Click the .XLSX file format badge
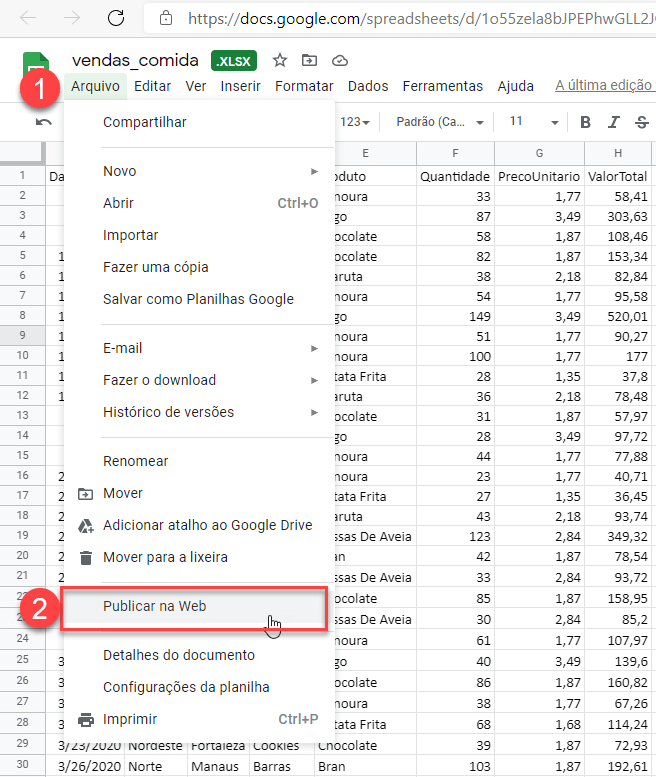This screenshot has width=656, height=777. click(234, 61)
